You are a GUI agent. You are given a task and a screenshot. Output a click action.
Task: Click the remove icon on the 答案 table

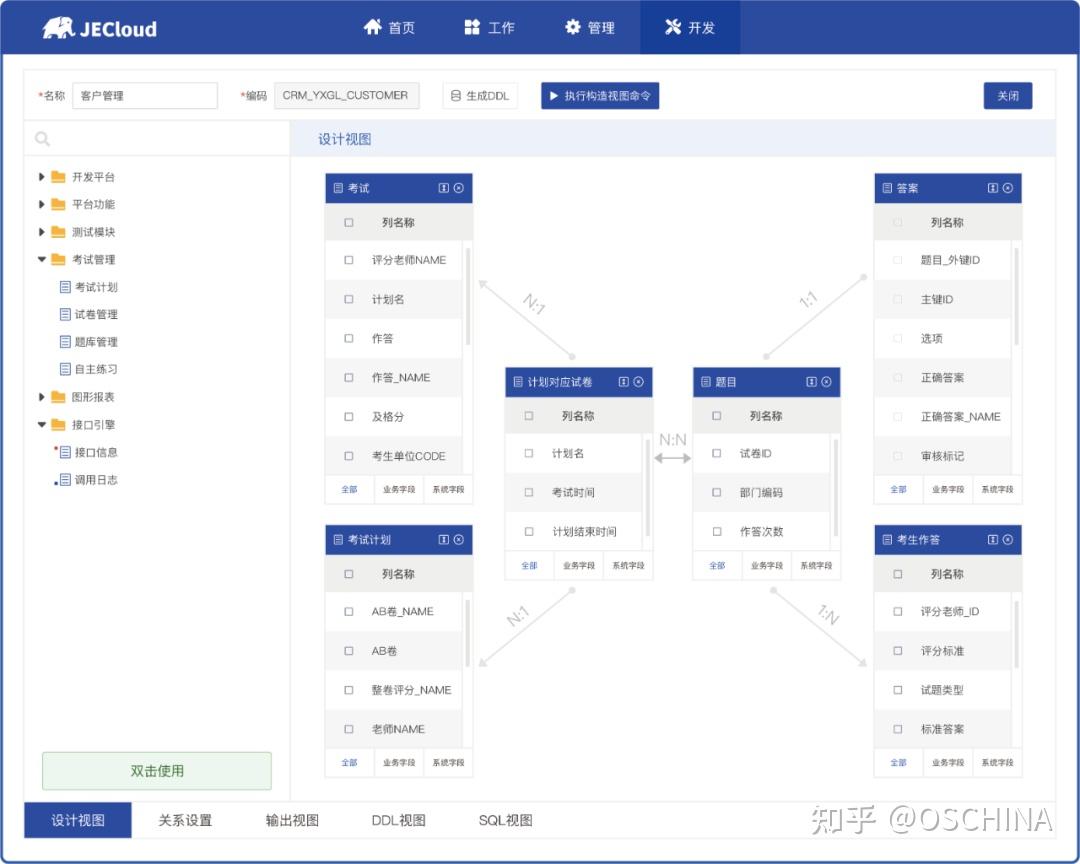pyautogui.click(x=1009, y=188)
